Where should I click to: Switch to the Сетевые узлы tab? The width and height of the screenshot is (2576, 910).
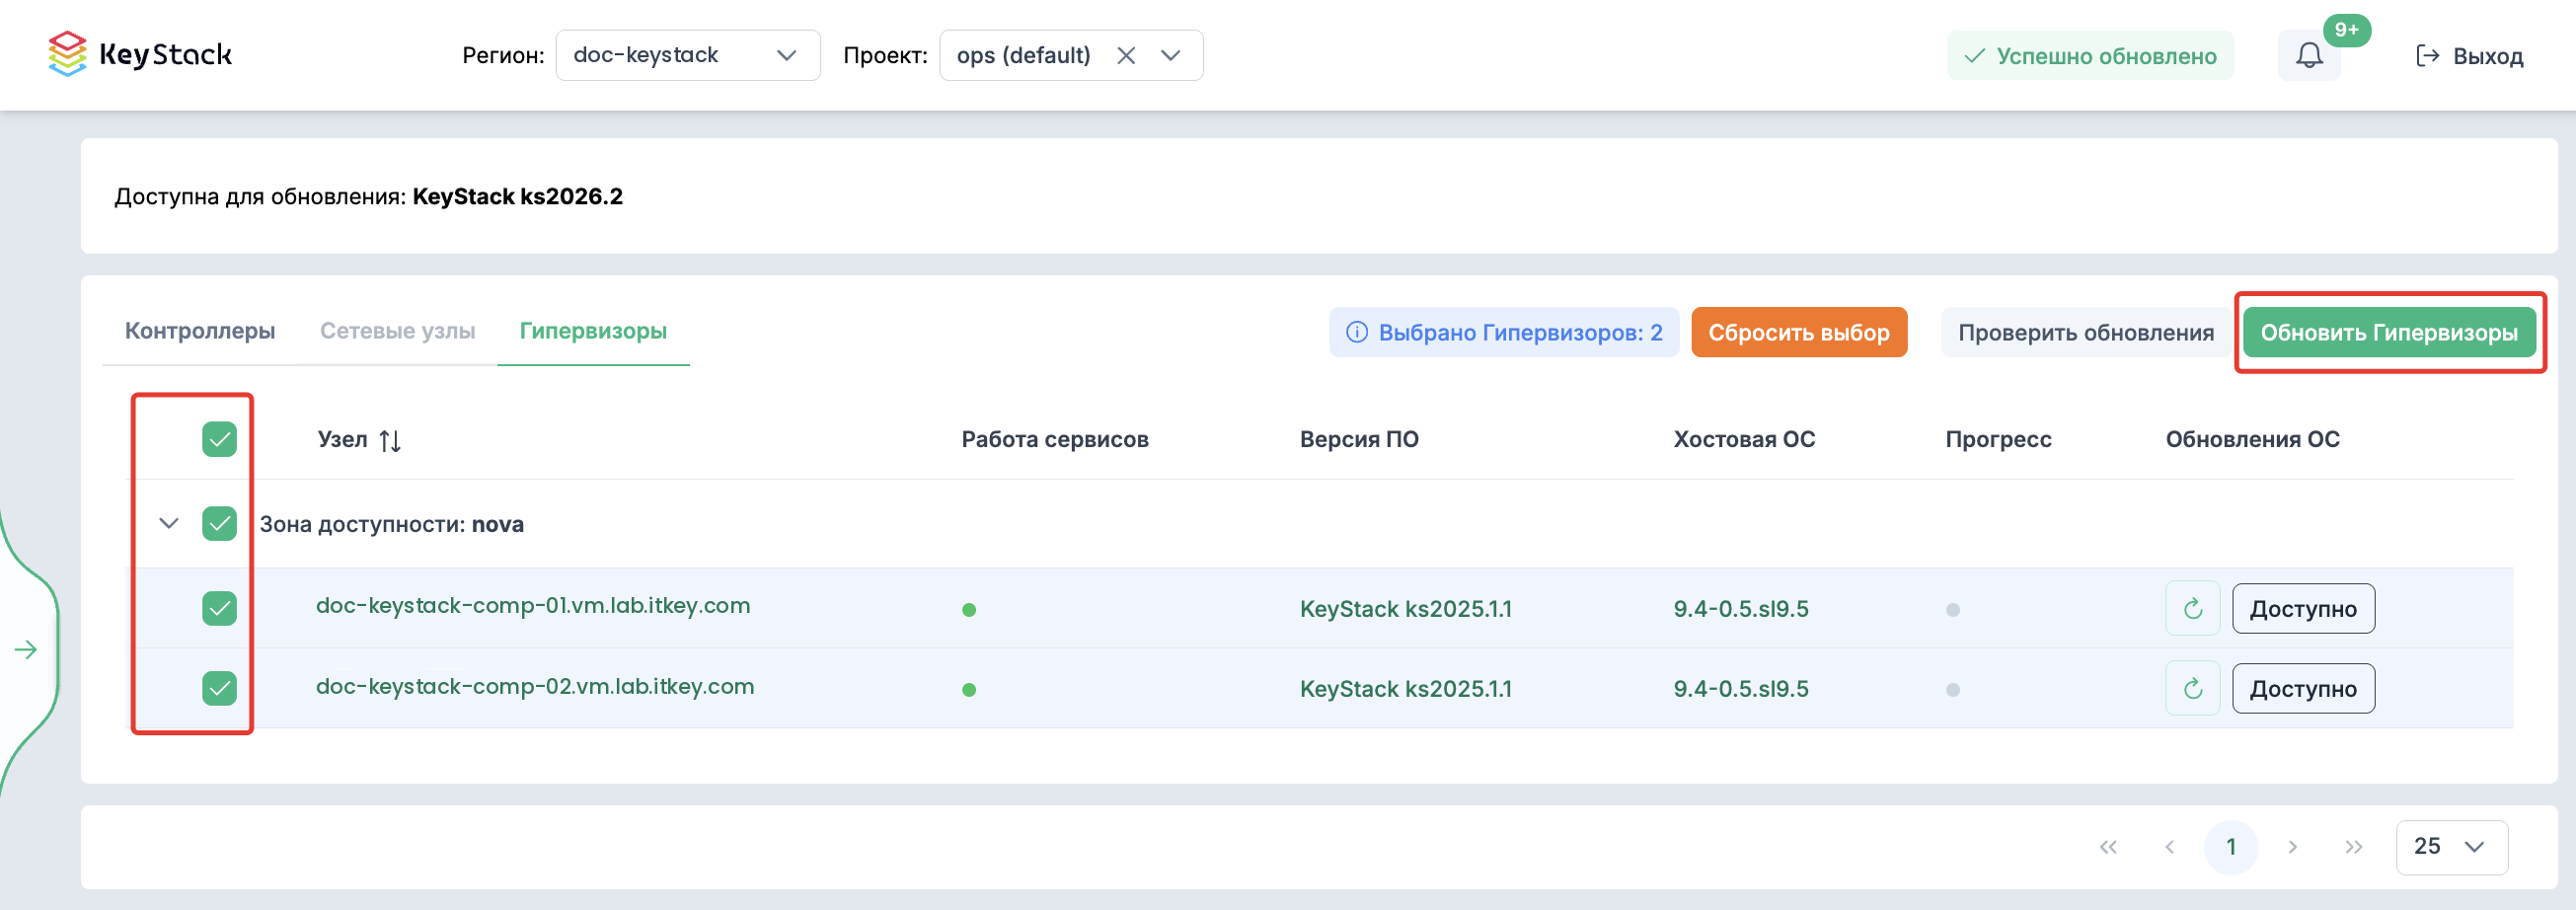pos(397,331)
